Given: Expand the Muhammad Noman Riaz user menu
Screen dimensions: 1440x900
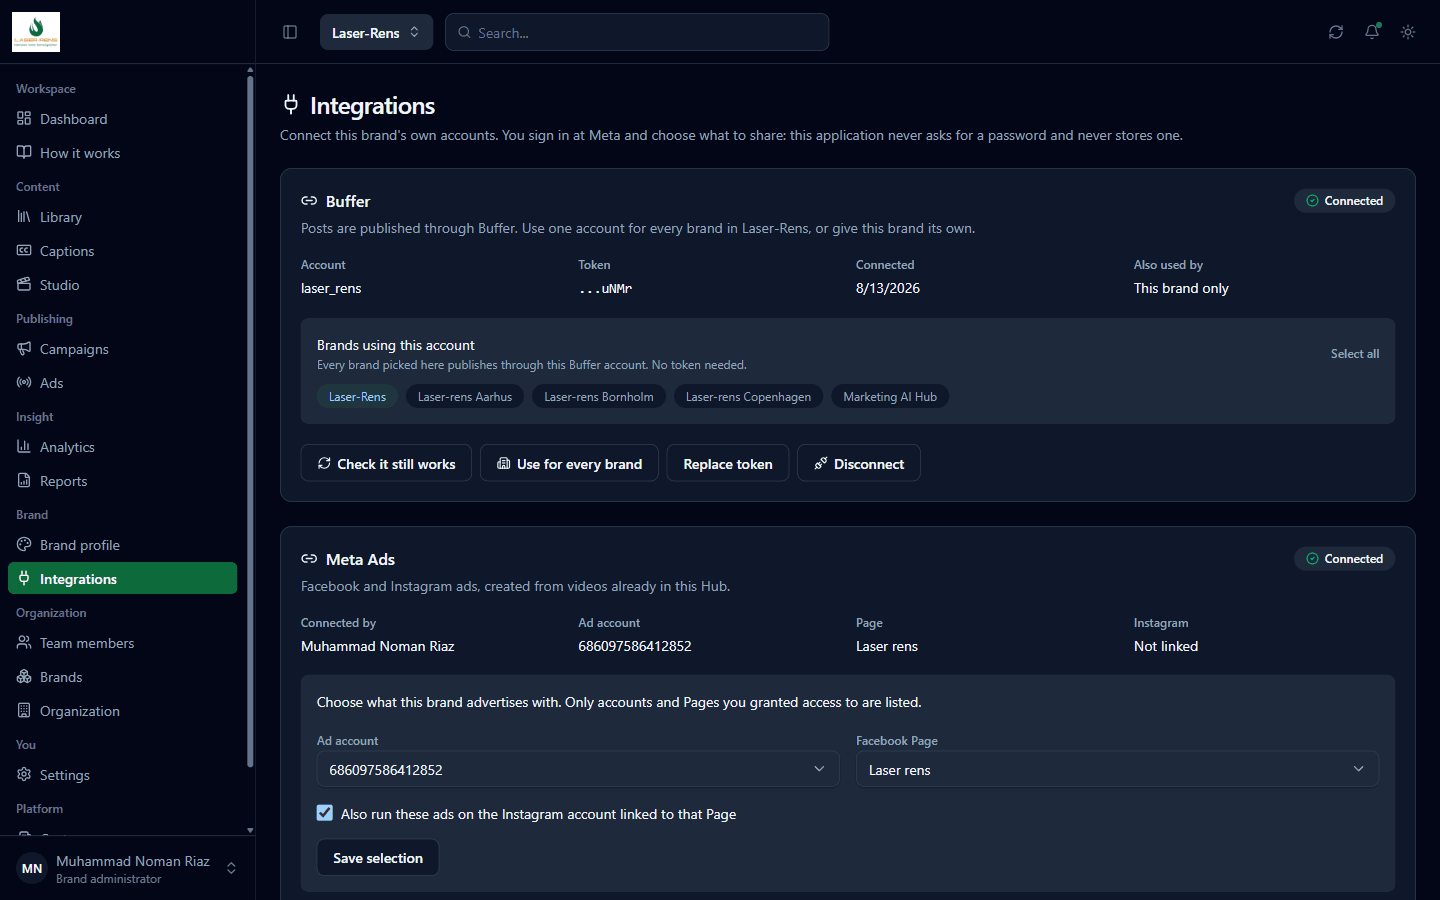Looking at the screenshot, I should tap(127, 868).
